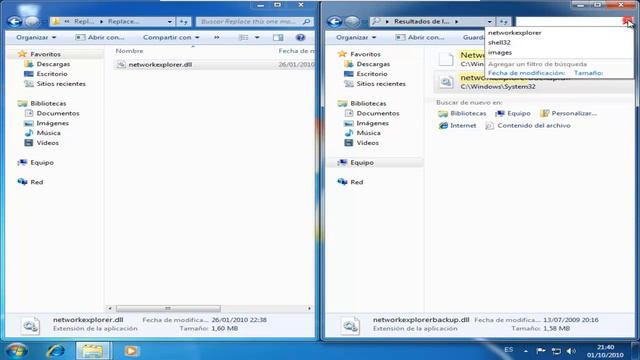Open Organizar menu in left window
The height and width of the screenshot is (360, 640).
36,37
